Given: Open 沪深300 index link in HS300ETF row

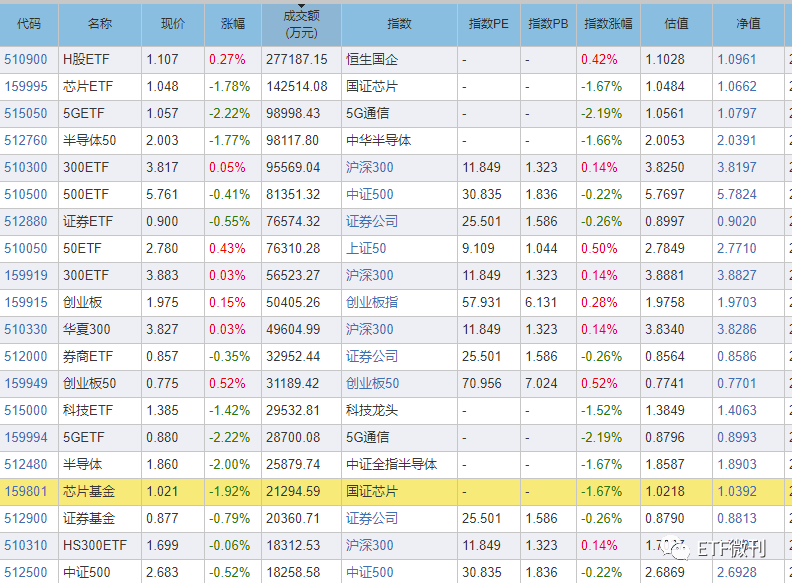Looking at the screenshot, I should click(370, 546).
